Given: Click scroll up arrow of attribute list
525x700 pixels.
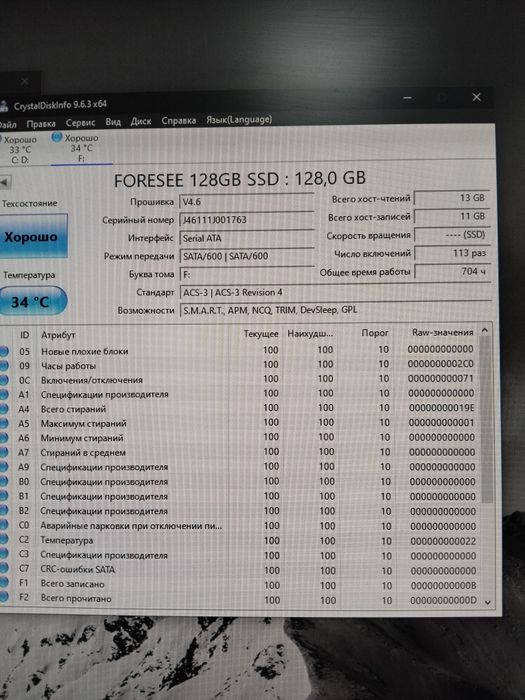Looking at the screenshot, I should click(484, 331).
